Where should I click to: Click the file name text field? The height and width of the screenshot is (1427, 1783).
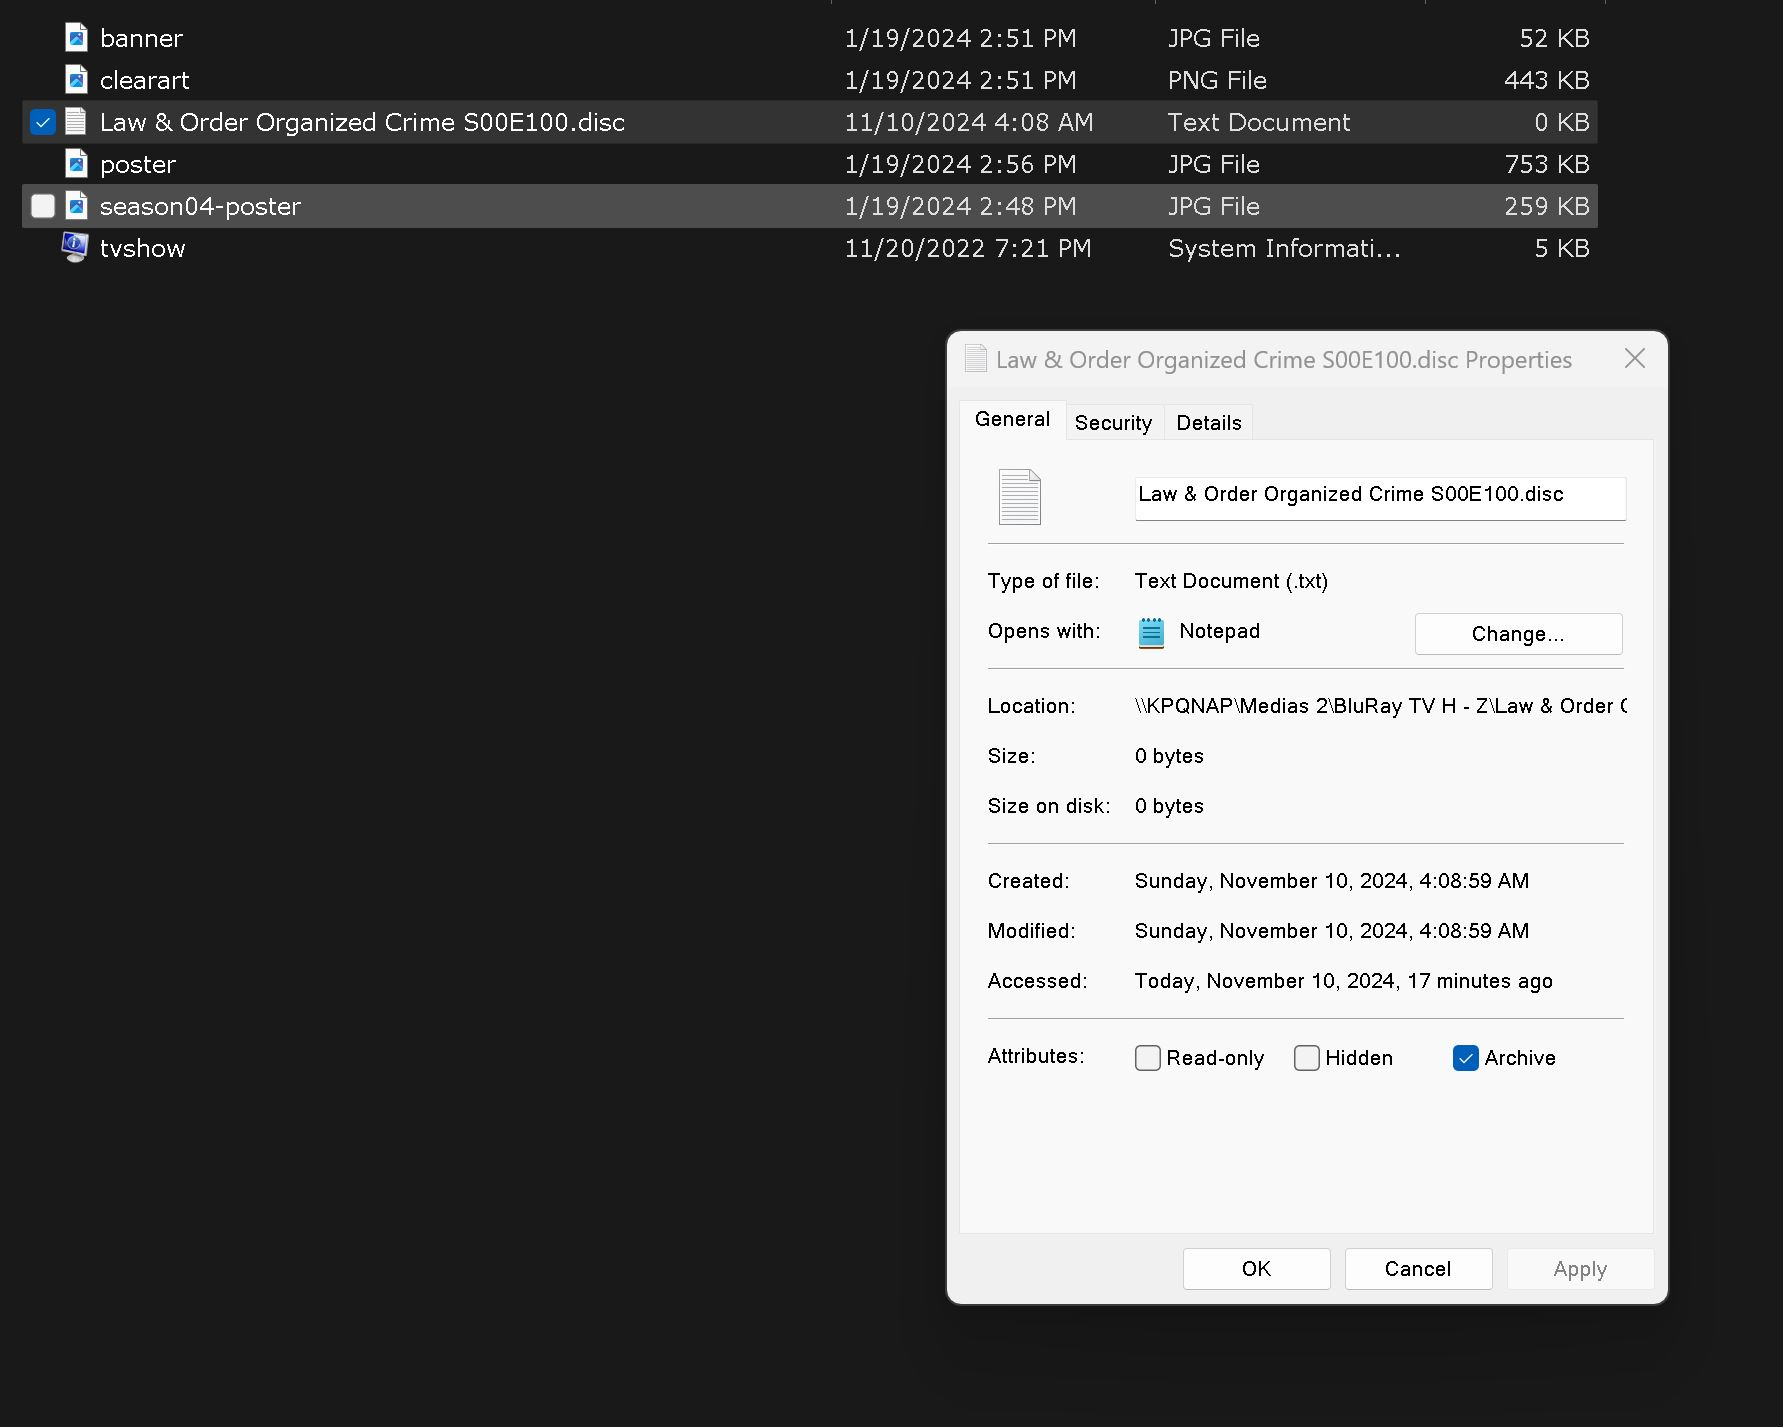click(x=1379, y=496)
